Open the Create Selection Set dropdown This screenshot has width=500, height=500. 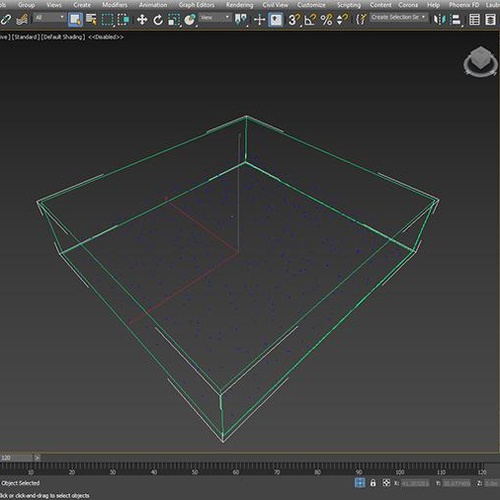[x=399, y=17]
